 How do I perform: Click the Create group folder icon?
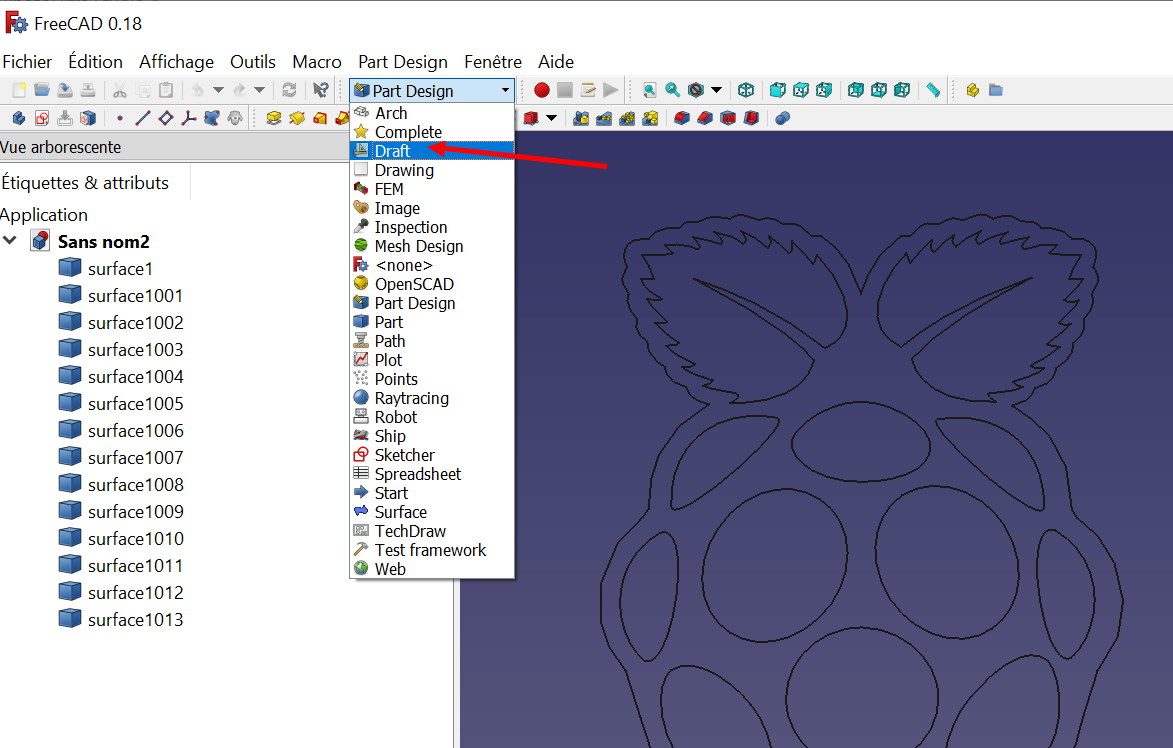pyautogui.click(x=996, y=91)
